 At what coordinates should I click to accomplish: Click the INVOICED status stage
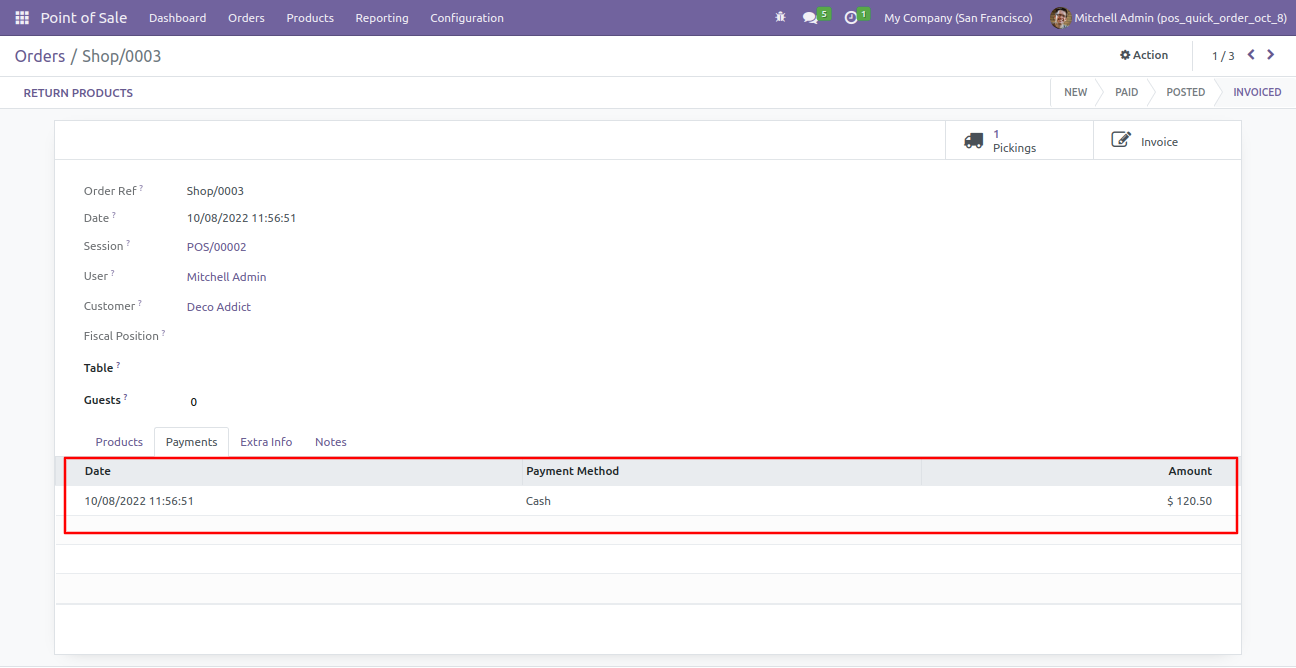point(1257,92)
